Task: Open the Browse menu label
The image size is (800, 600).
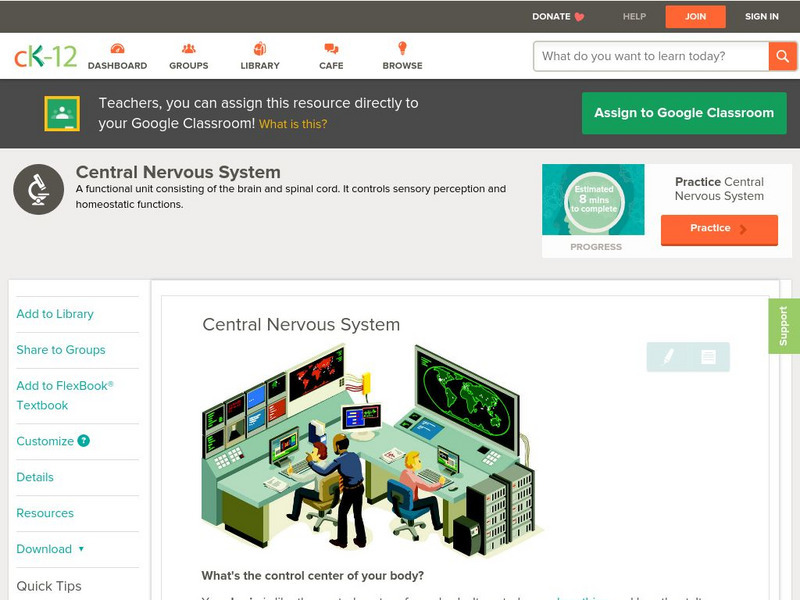Action: (x=402, y=65)
